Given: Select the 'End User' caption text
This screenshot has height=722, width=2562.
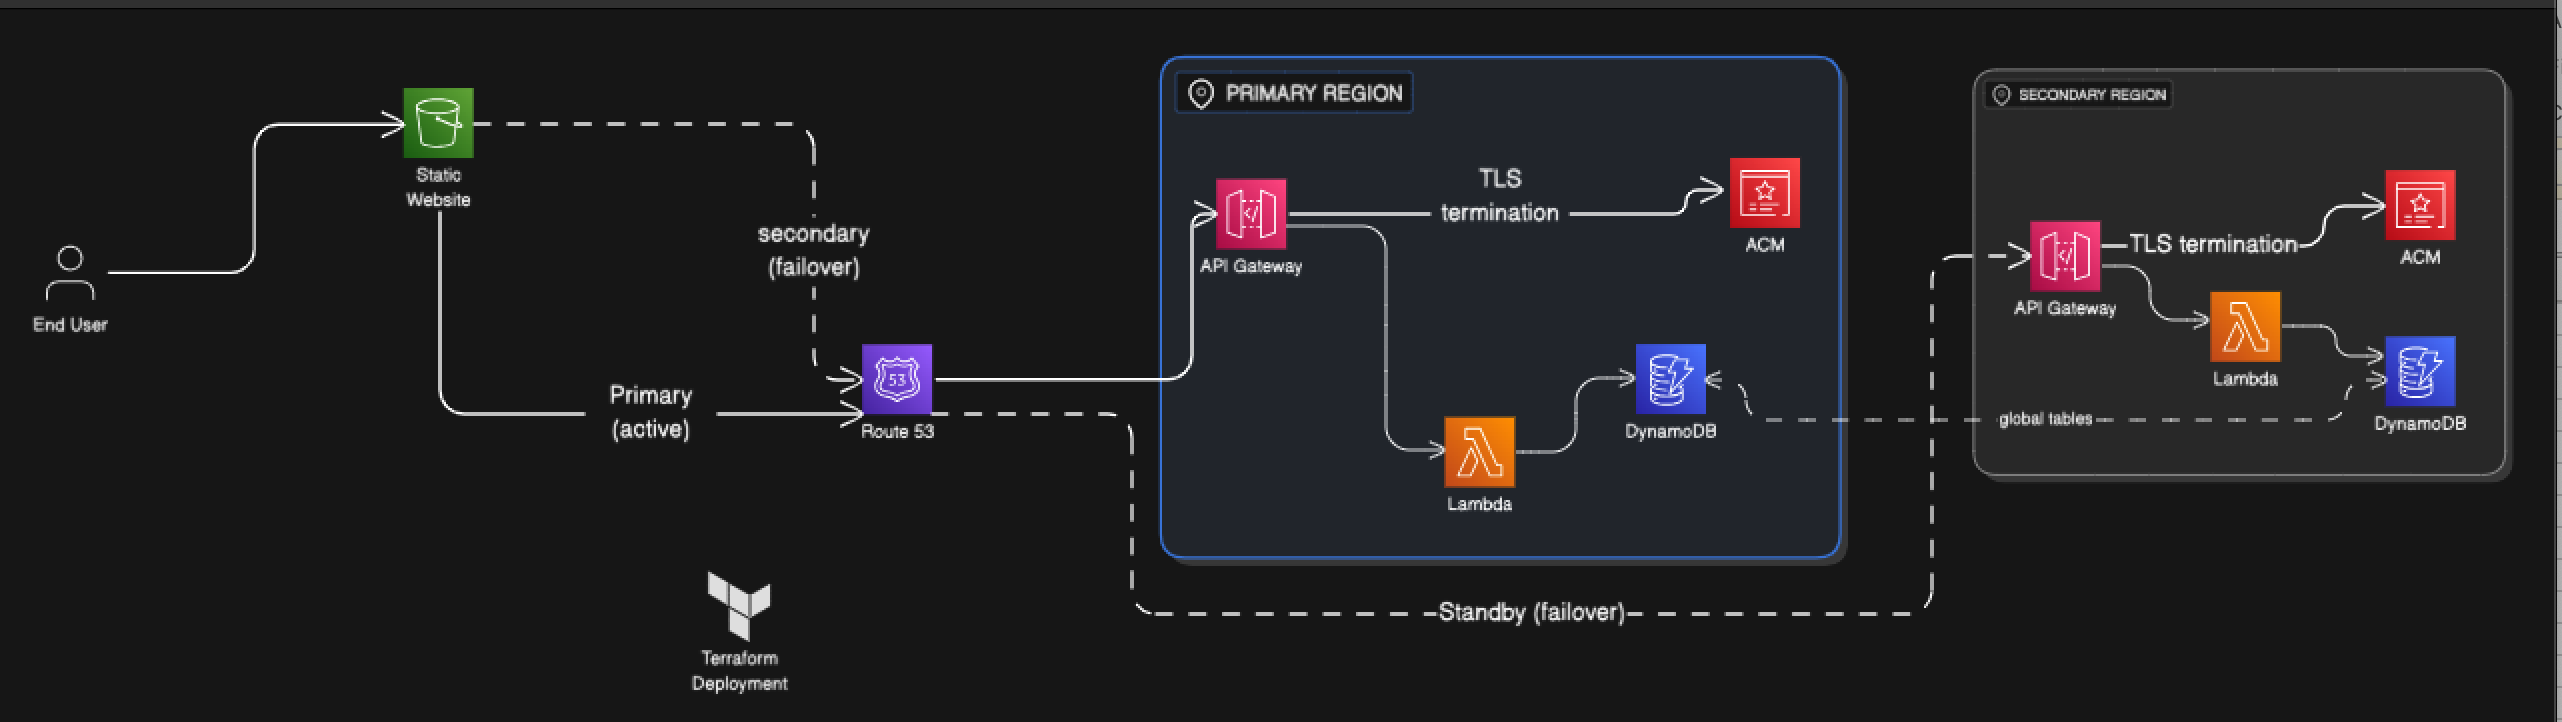Looking at the screenshot, I should pos(70,324).
